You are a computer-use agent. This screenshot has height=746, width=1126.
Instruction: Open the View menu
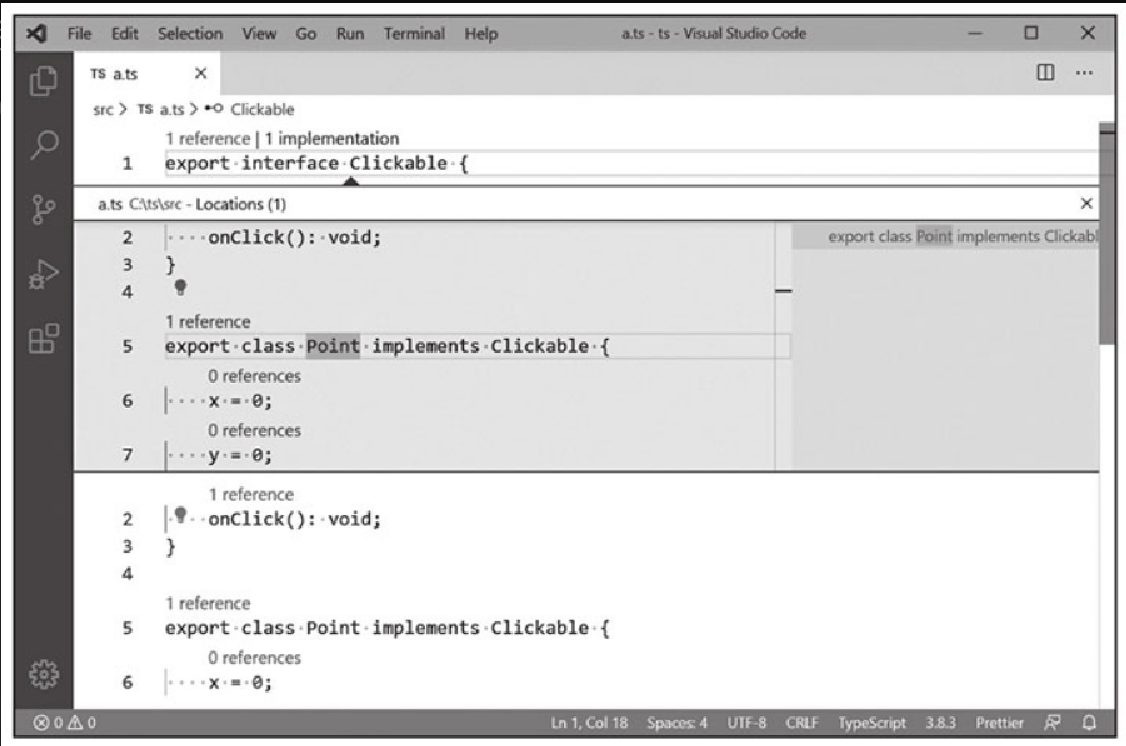[259, 34]
